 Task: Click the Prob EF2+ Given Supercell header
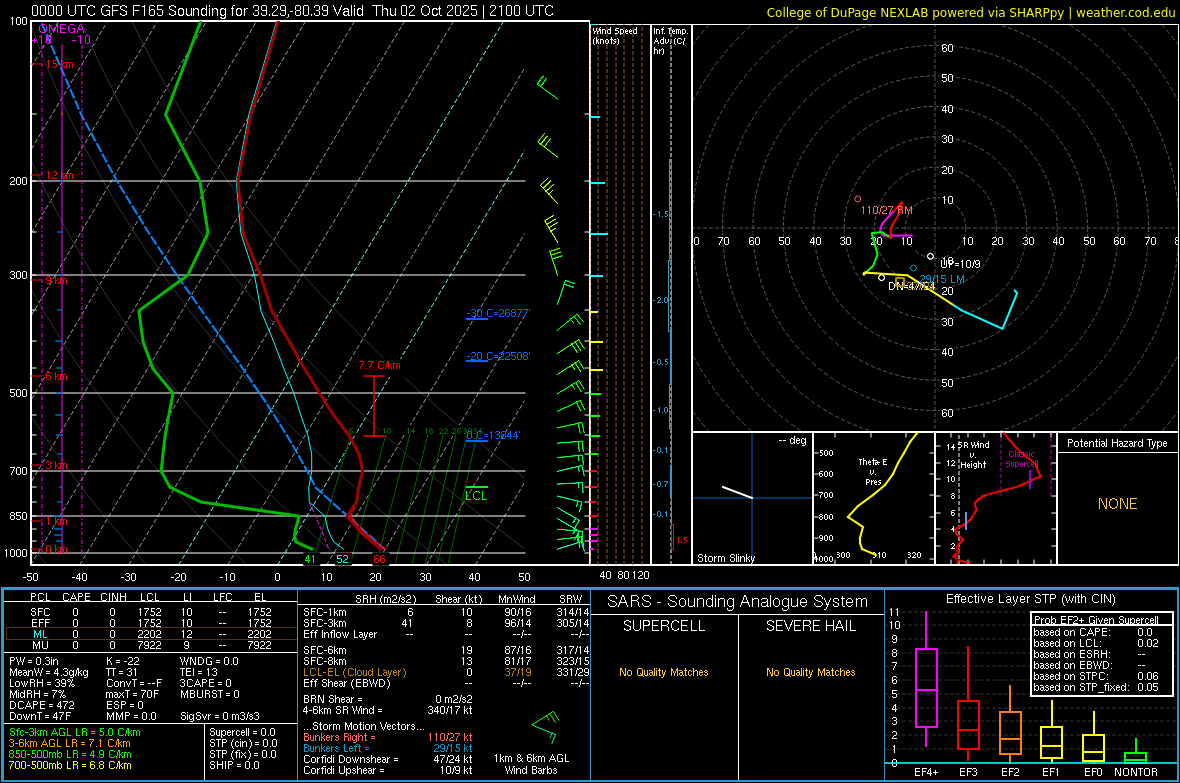(1096, 620)
